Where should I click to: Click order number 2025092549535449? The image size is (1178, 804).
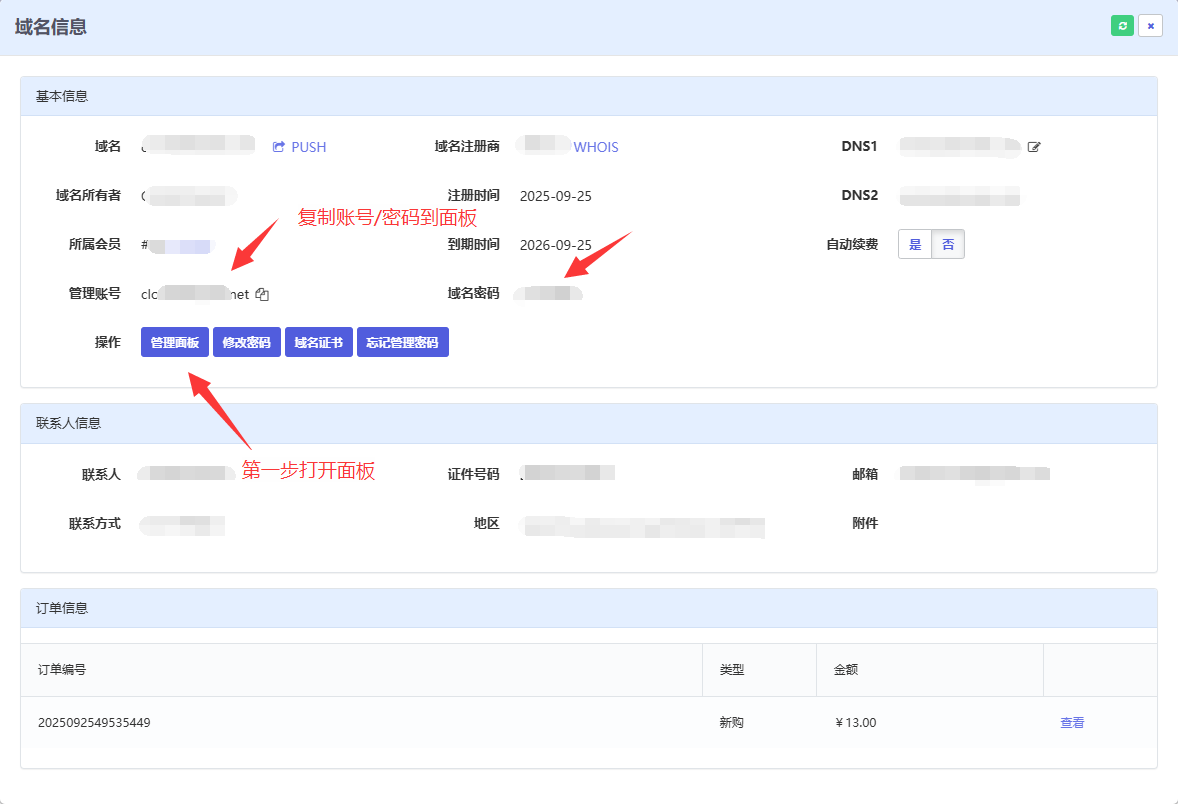point(94,722)
